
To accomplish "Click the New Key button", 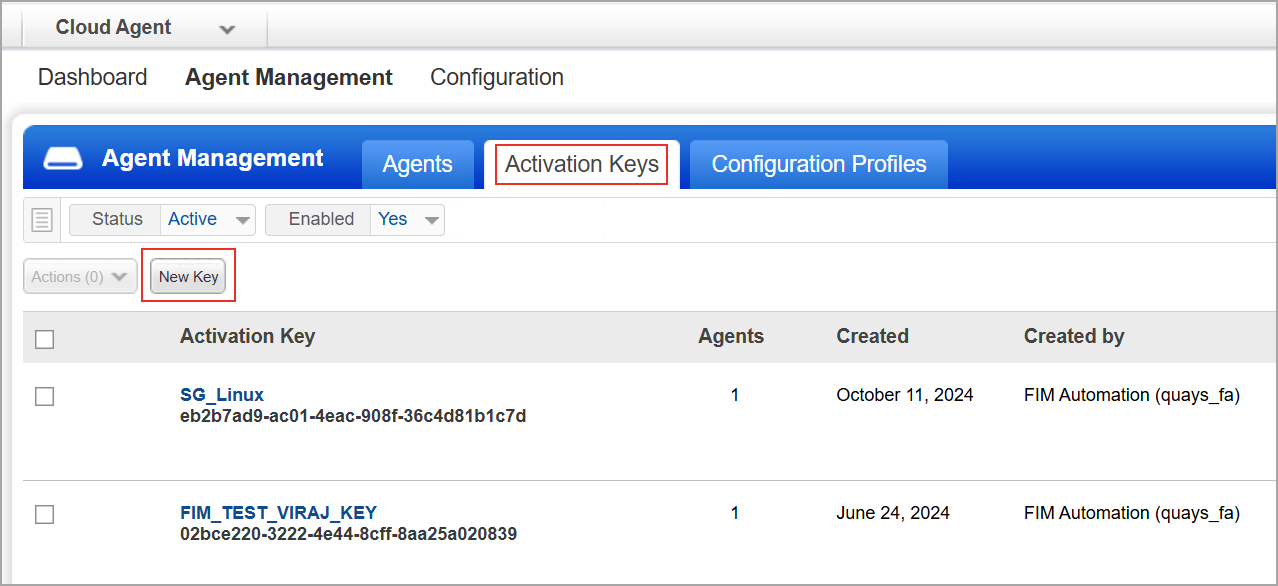I will (x=188, y=277).
